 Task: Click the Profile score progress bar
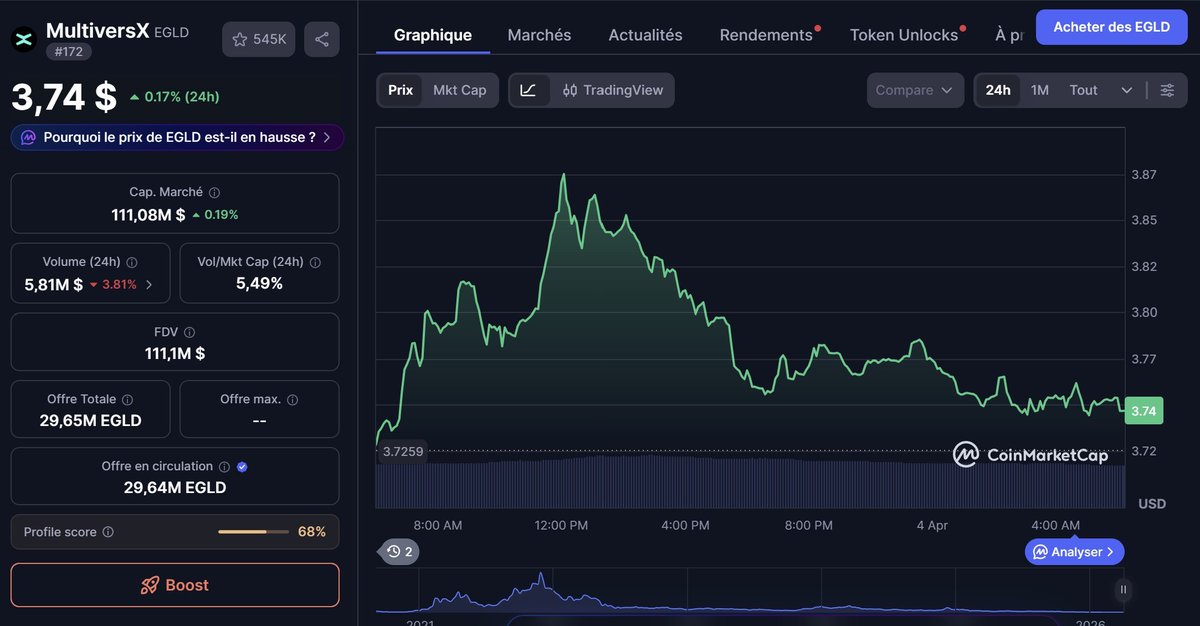coord(252,532)
